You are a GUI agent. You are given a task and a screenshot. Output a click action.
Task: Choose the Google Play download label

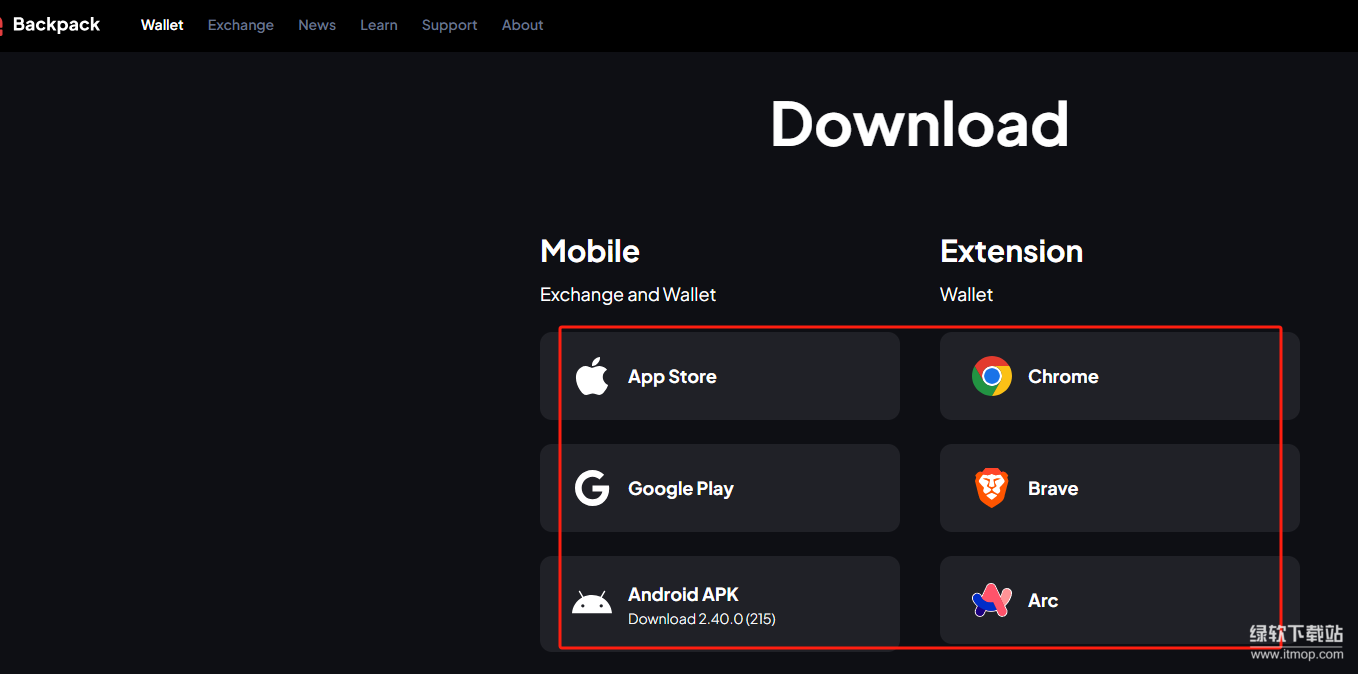coord(680,489)
